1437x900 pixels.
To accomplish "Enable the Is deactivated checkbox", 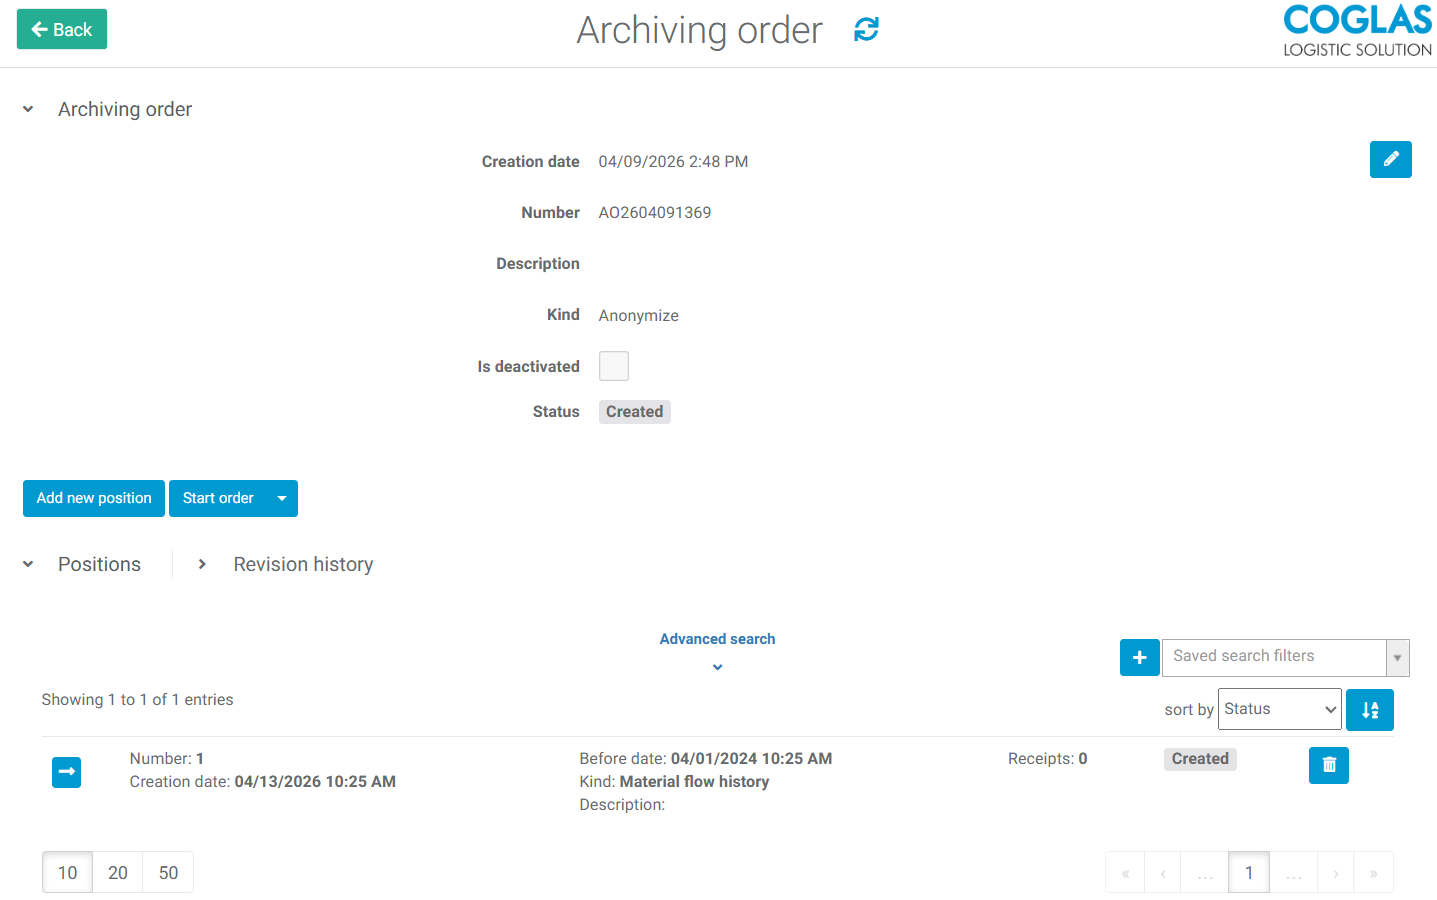I will [613, 366].
